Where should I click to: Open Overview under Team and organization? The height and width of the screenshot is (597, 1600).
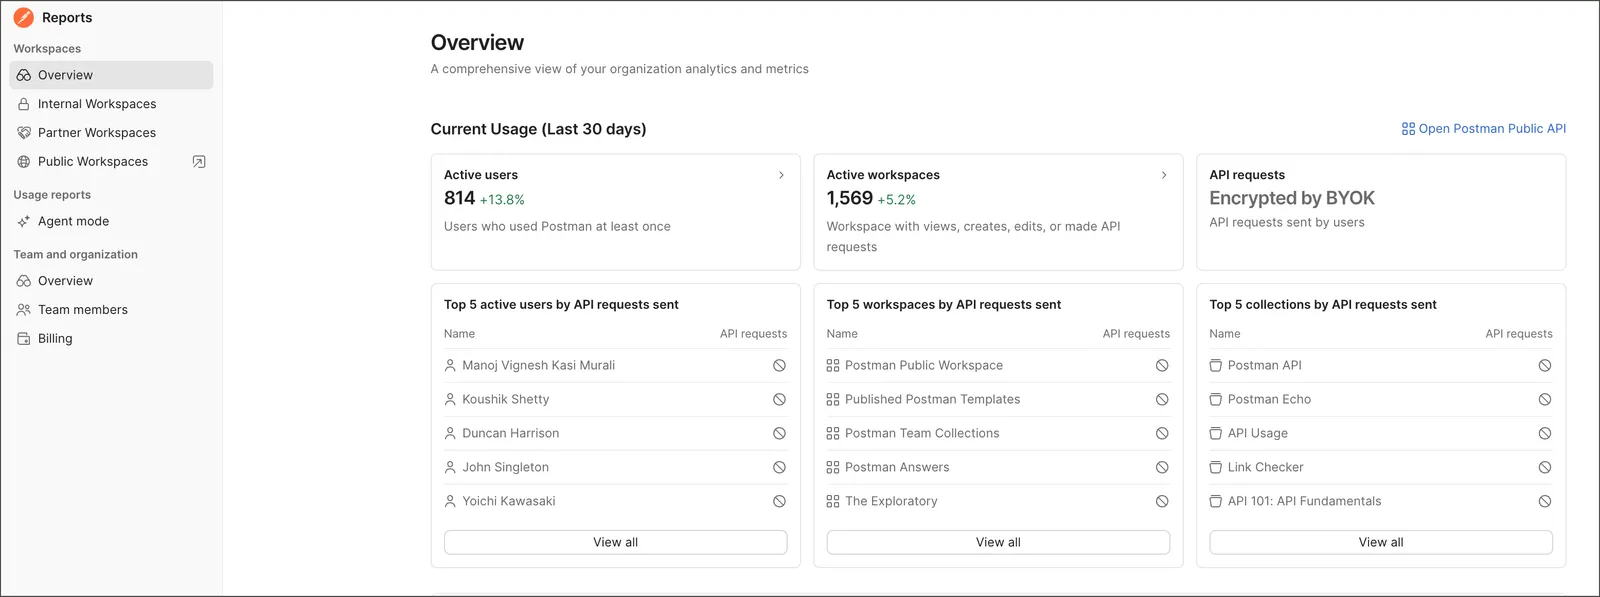[111, 281]
